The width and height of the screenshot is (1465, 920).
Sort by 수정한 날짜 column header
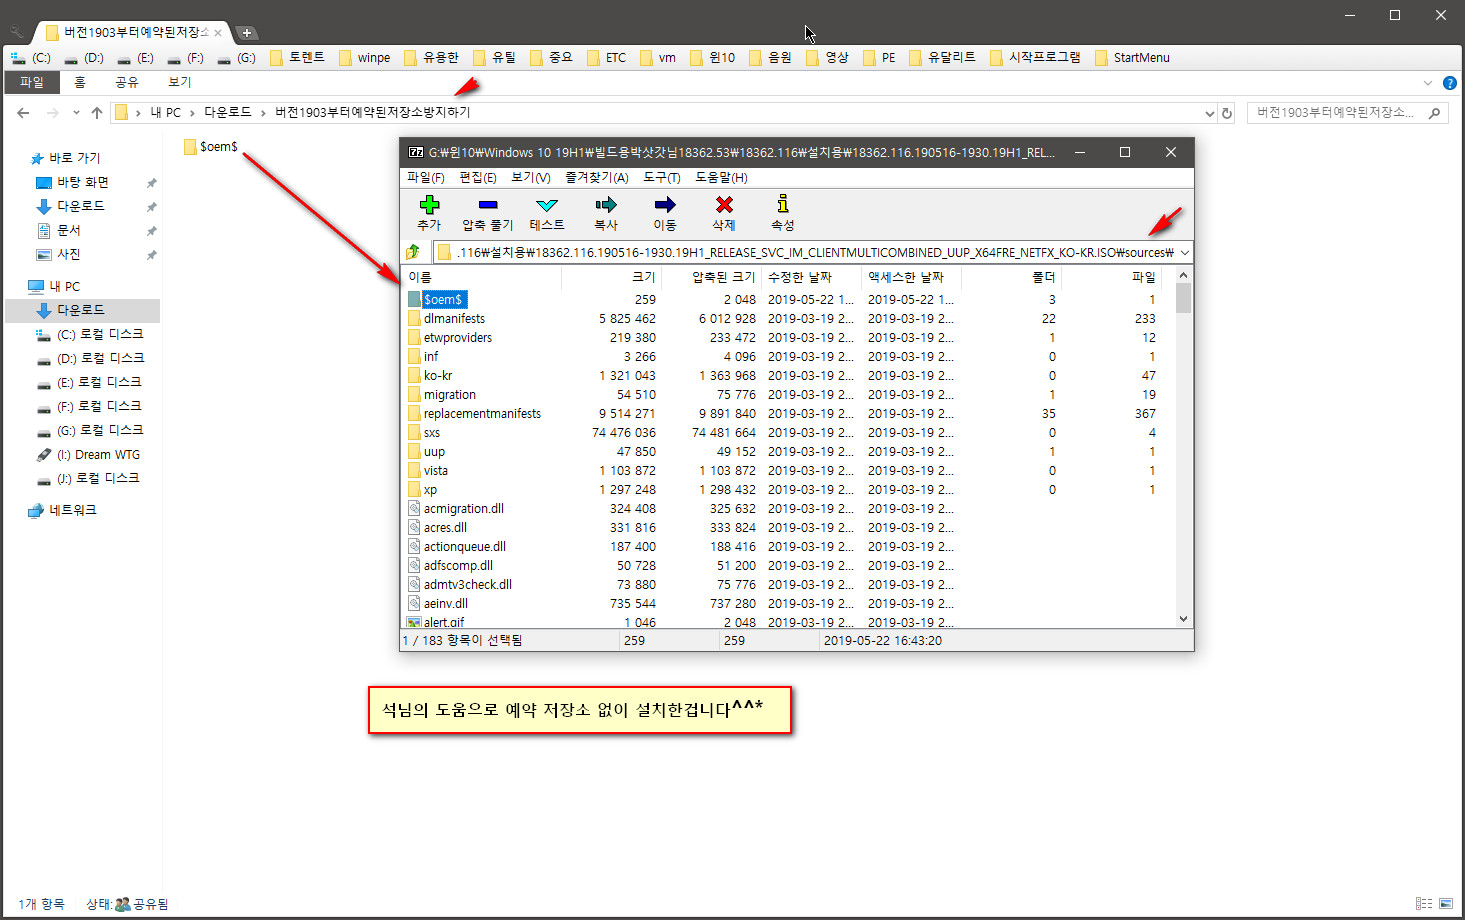811,277
